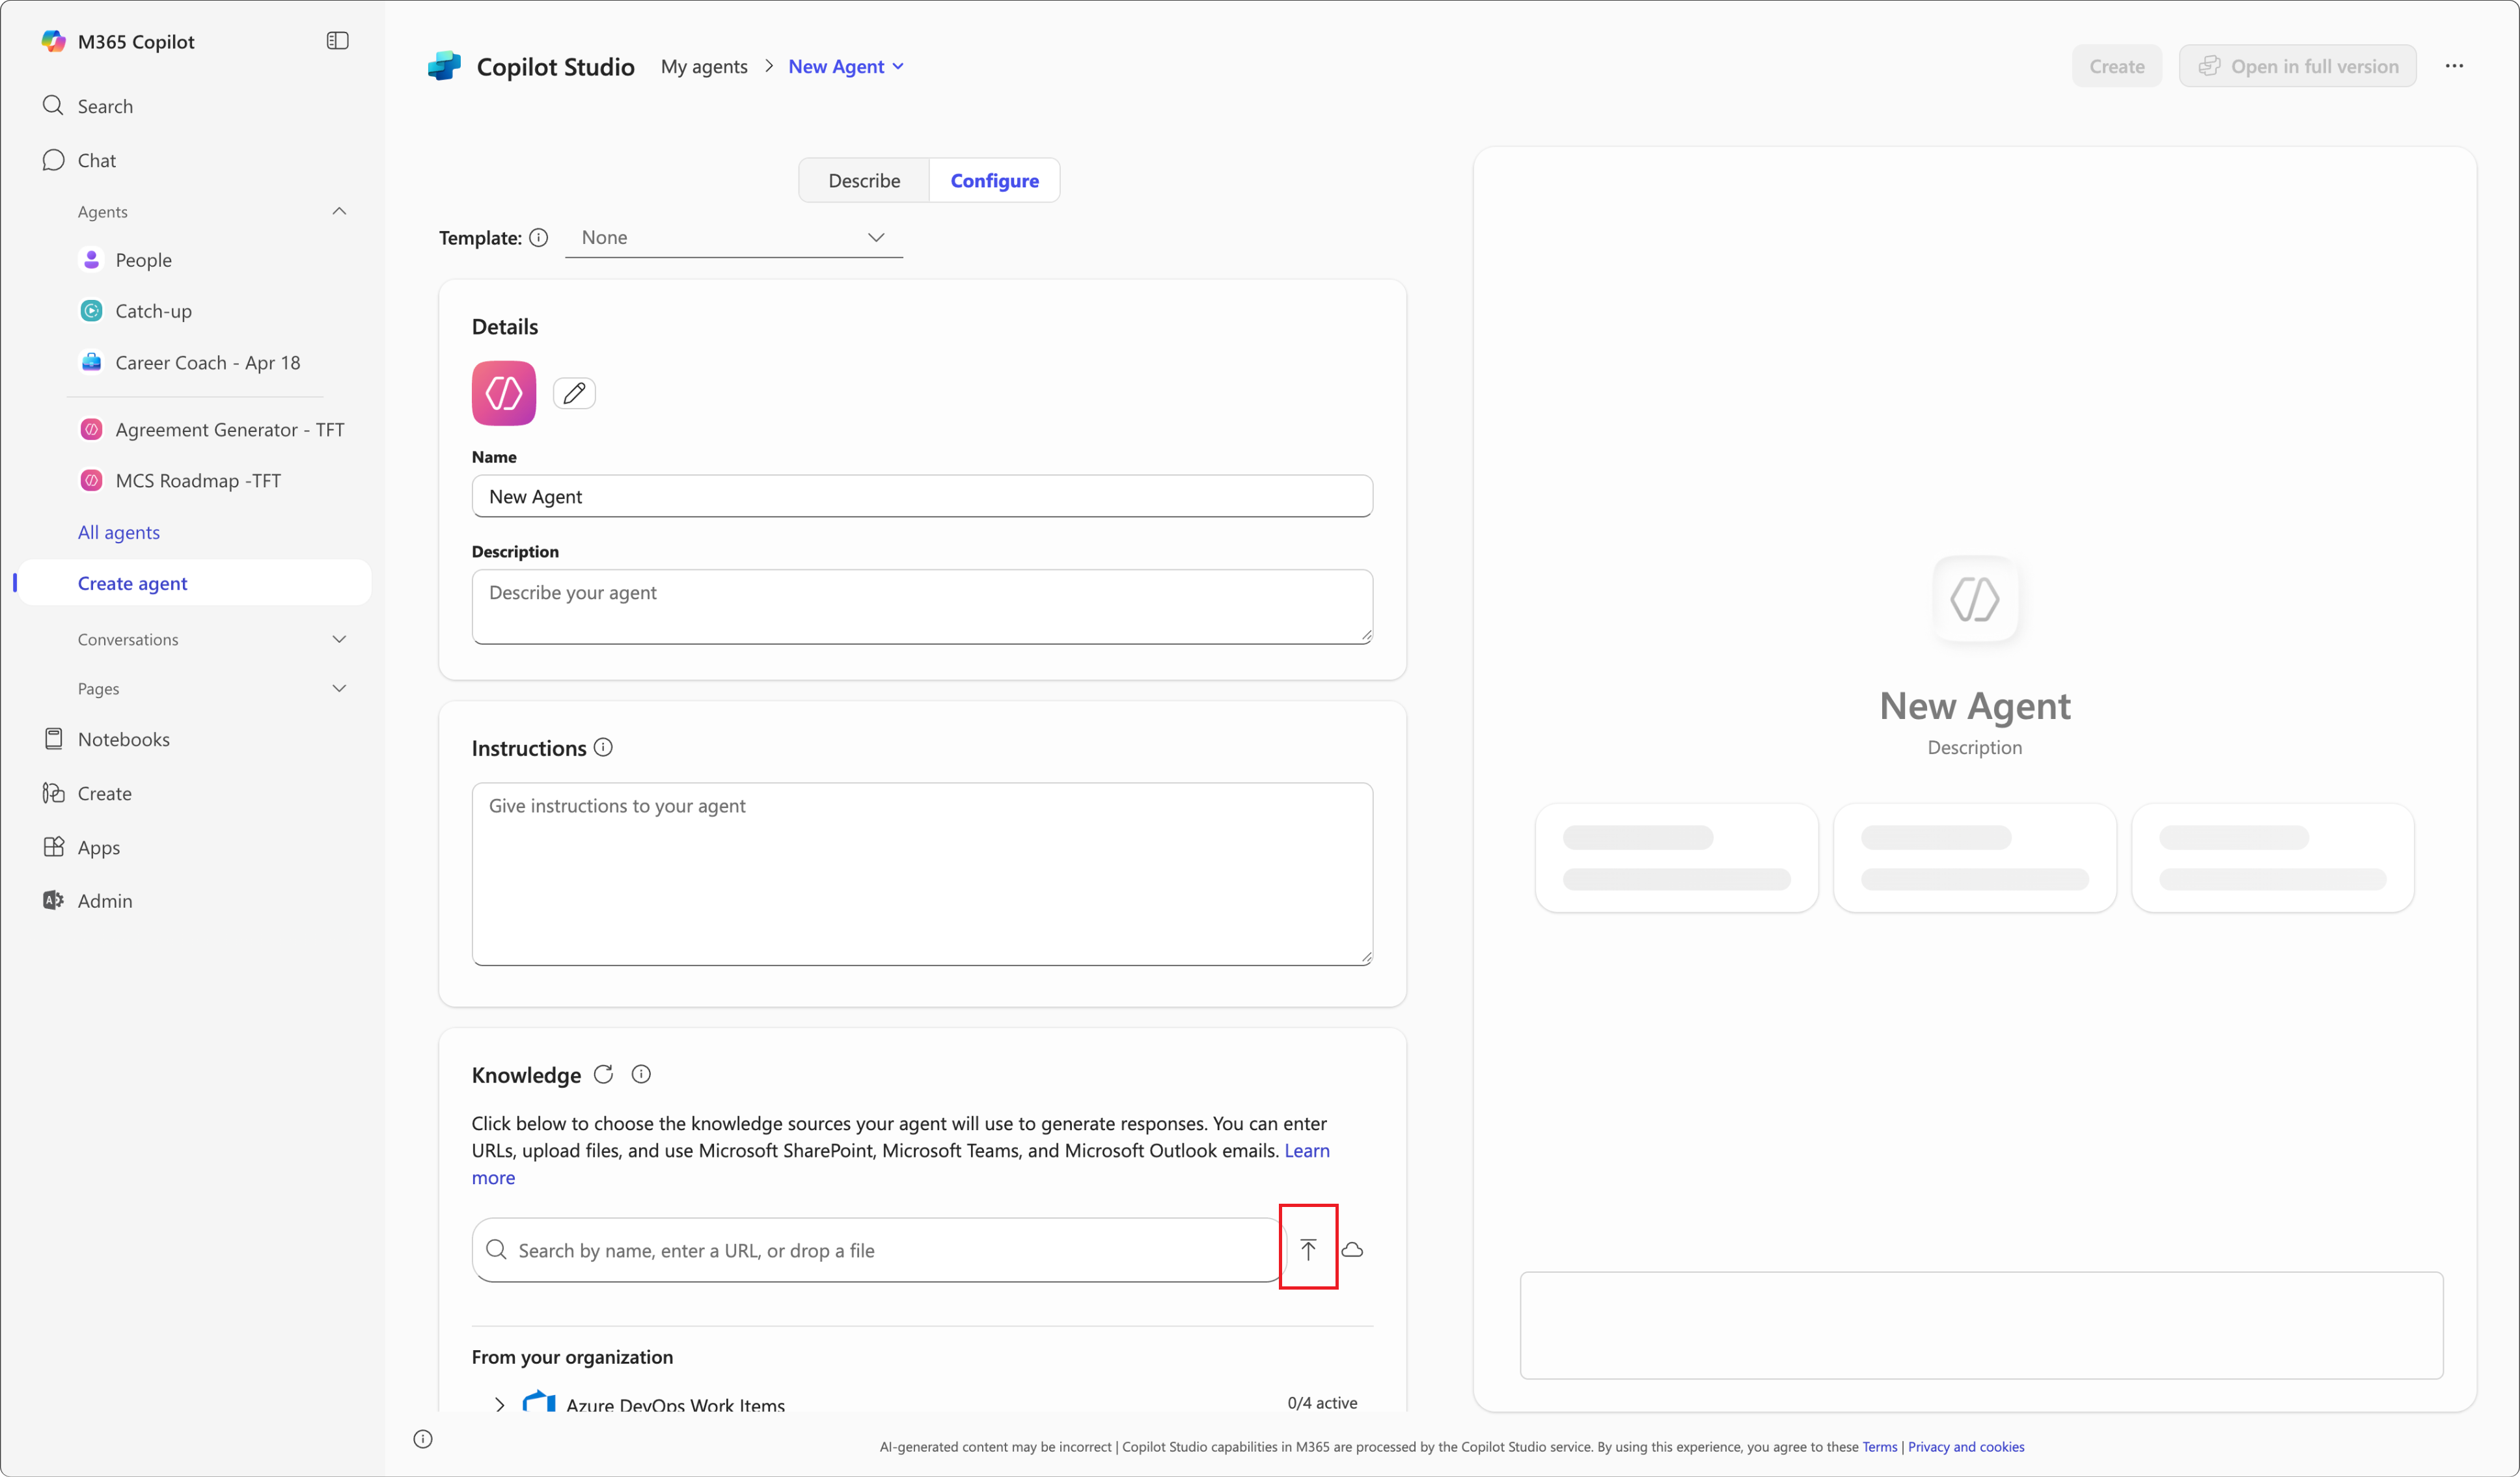
Task: Open the Template dropdown showing None
Action: tap(734, 237)
